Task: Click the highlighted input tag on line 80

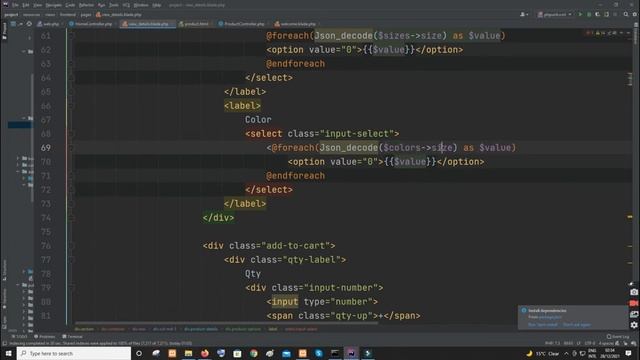Action: (285, 302)
